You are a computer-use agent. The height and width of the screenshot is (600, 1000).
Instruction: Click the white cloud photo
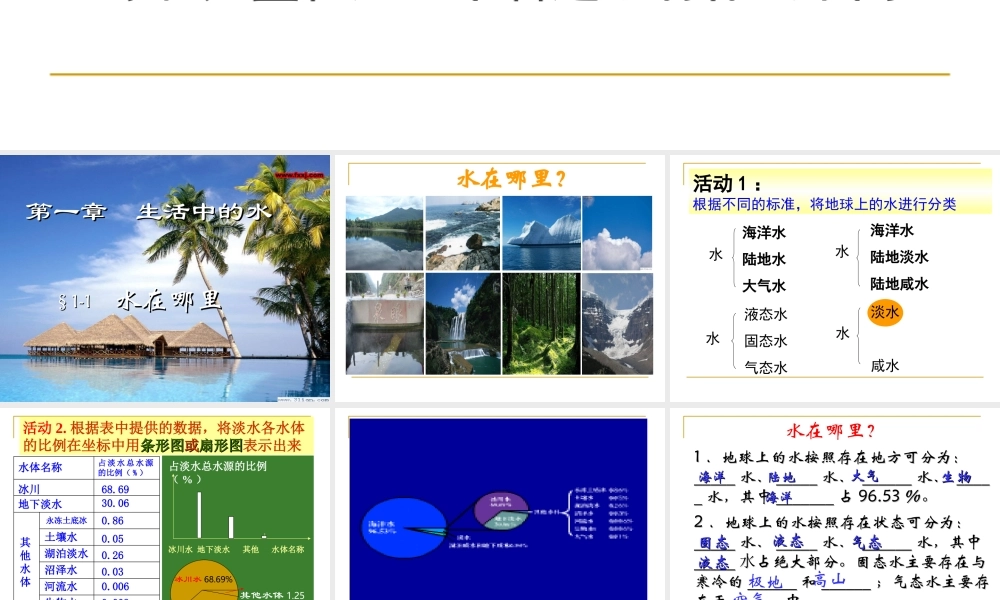point(617,233)
